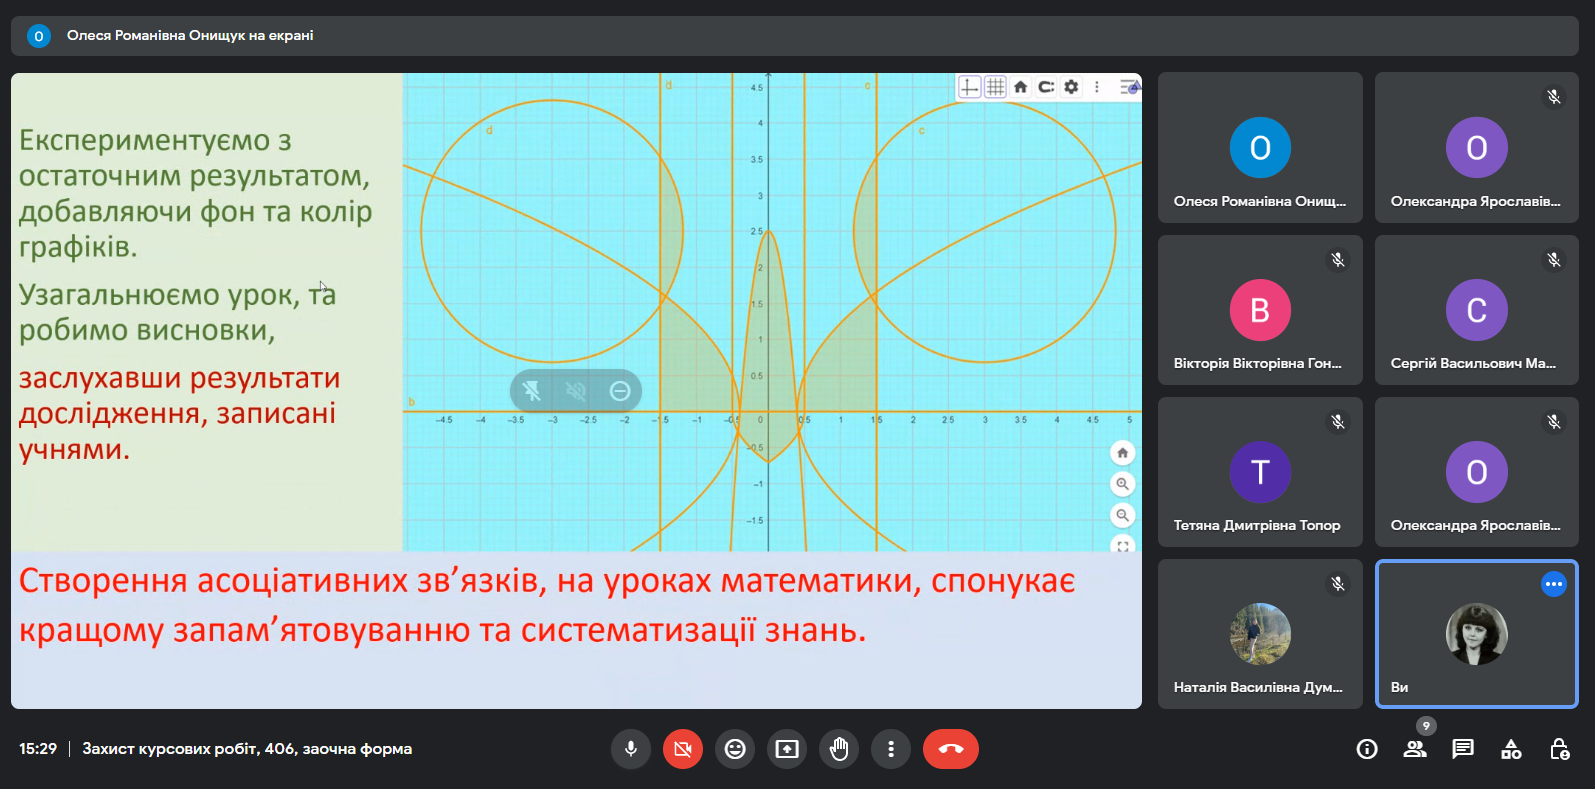Click the present screen button
The width and height of the screenshot is (1595, 789).
(x=787, y=749)
